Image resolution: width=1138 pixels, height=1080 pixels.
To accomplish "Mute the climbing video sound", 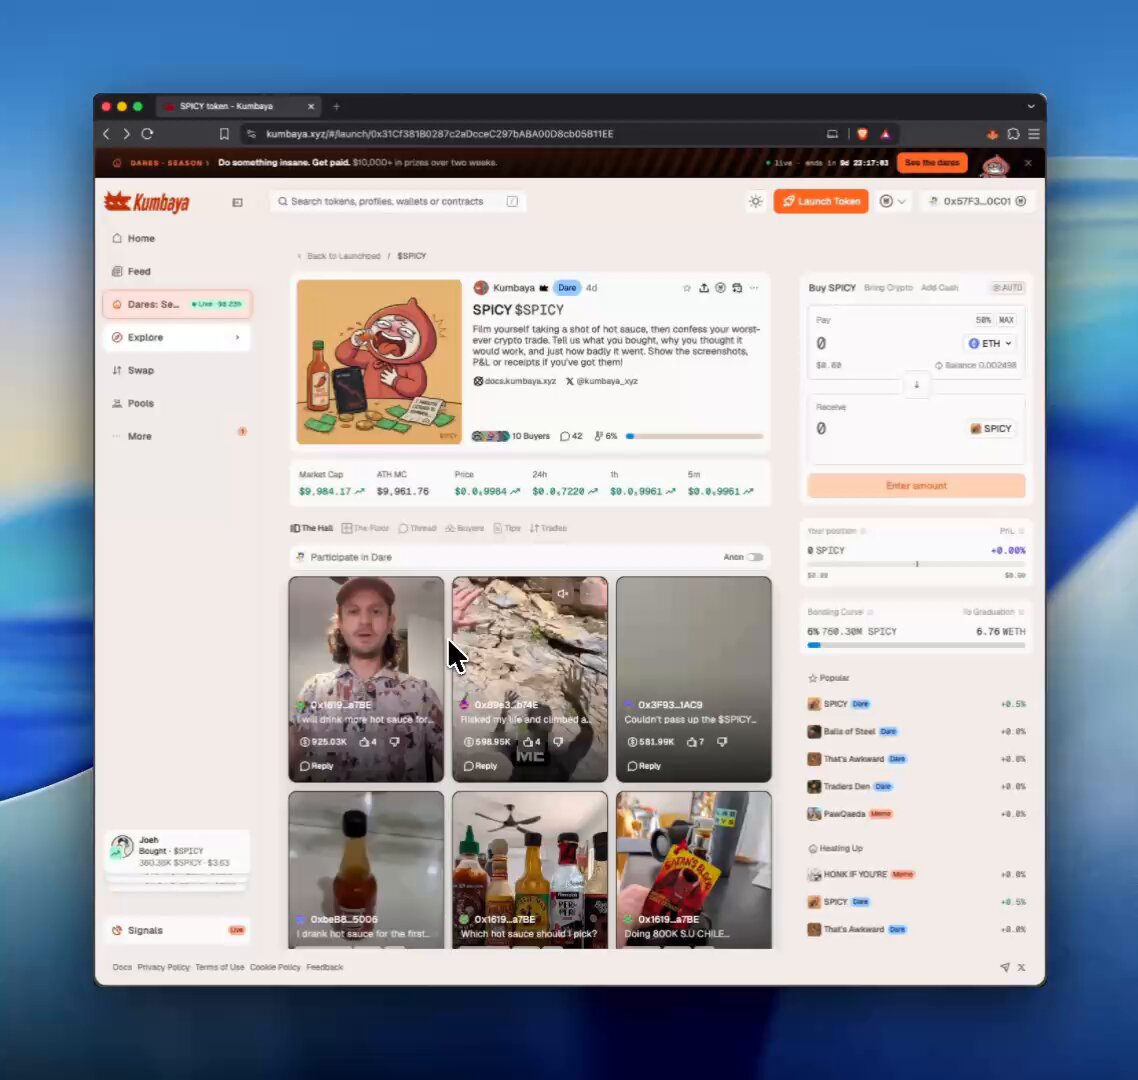I will (562, 594).
